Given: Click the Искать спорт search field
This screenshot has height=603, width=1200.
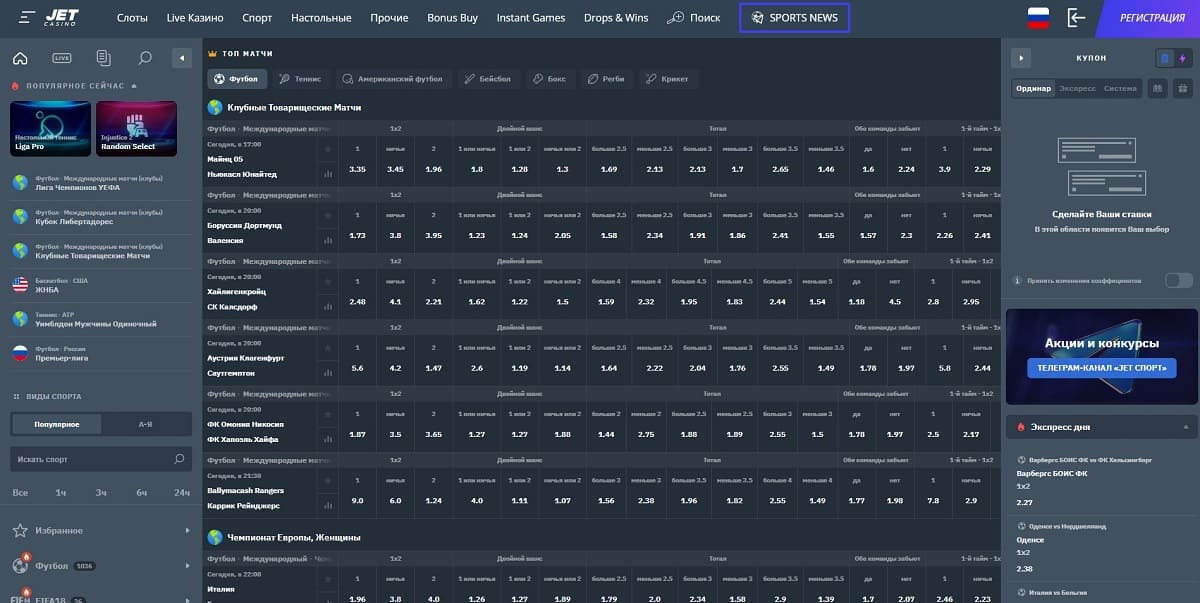Looking at the screenshot, I should (x=99, y=459).
